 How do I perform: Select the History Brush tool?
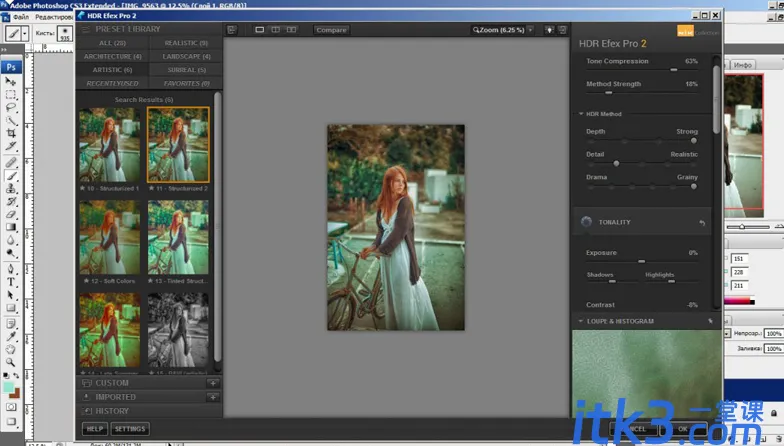(x=10, y=202)
